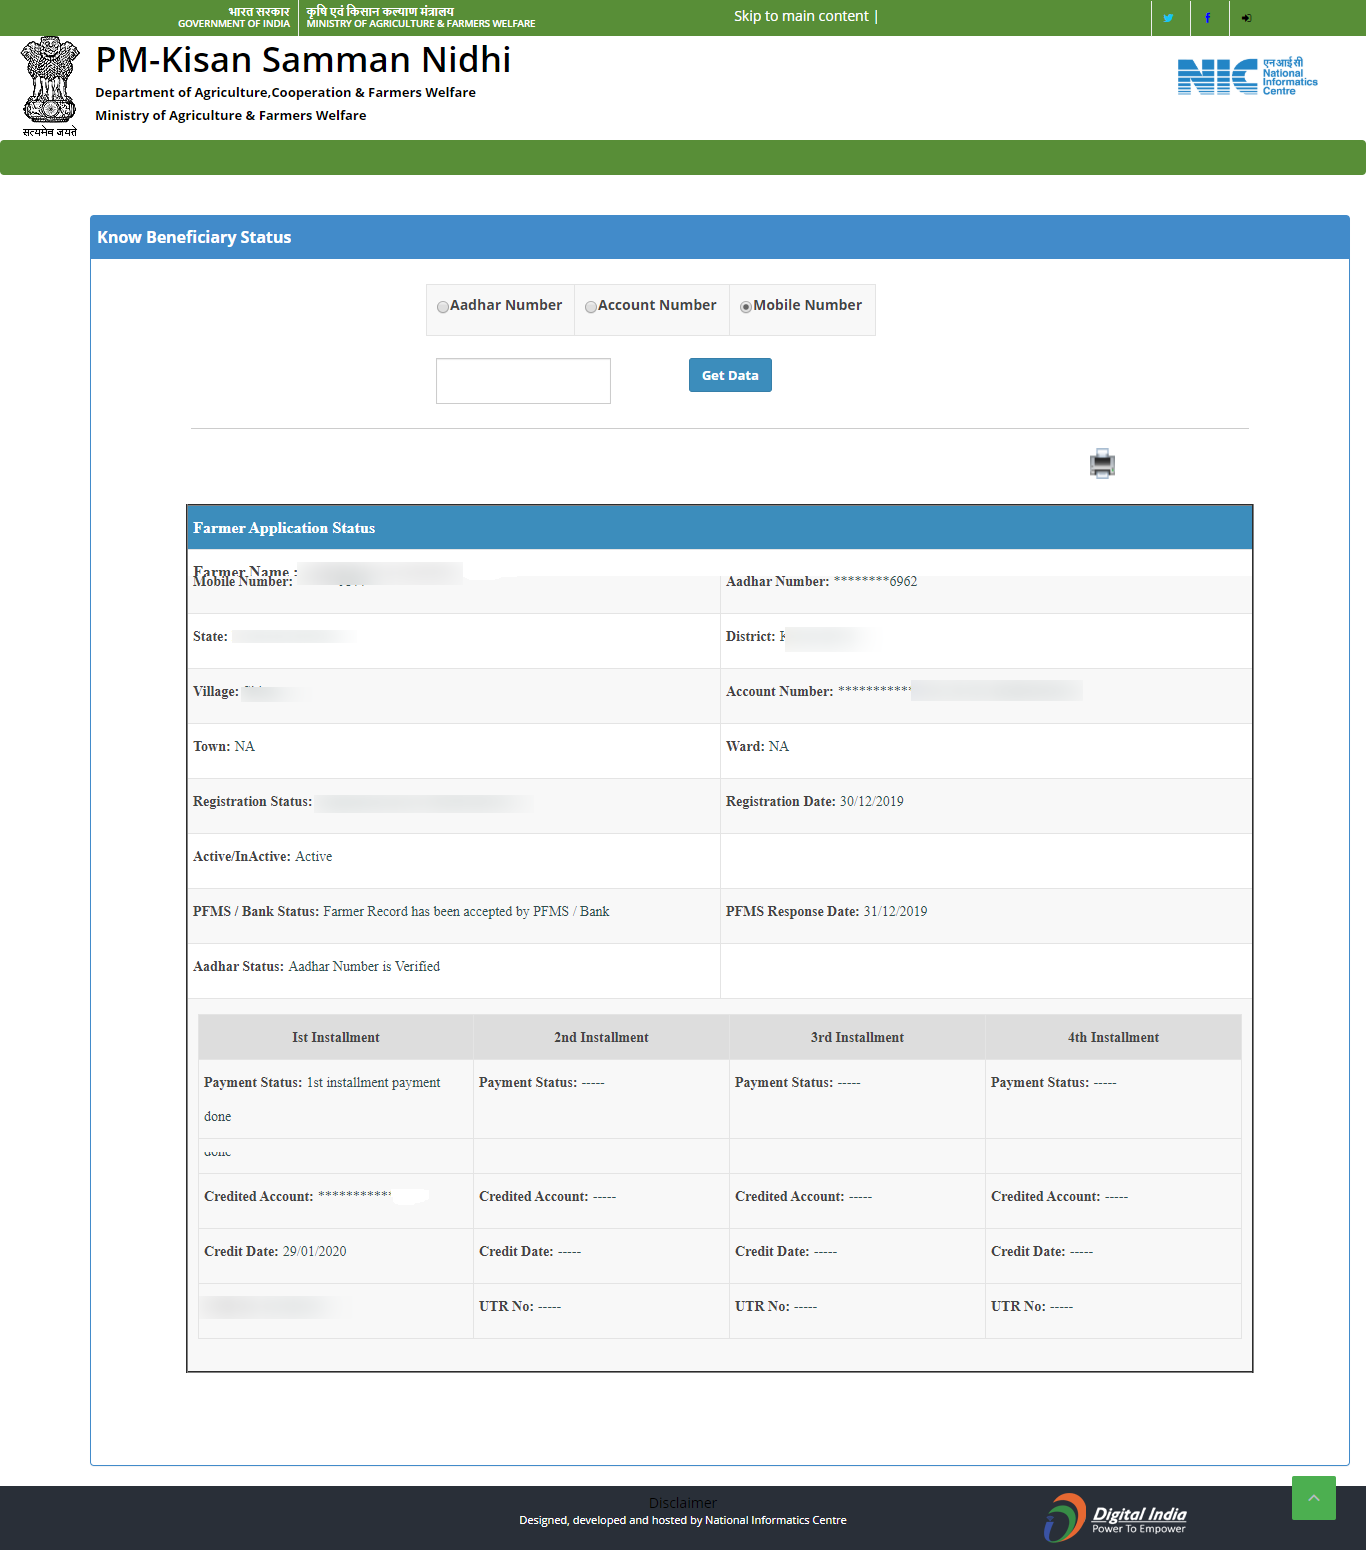Click the Government of India emblem
The image size is (1366, 1550).
tap(50, 86)
